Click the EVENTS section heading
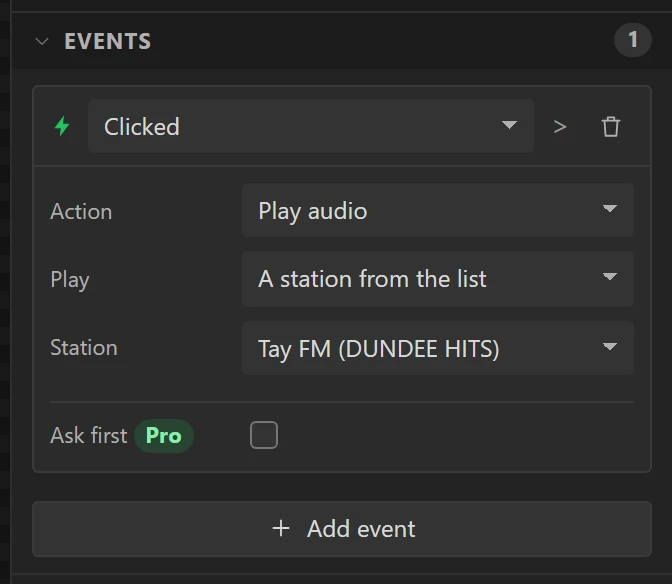The image size is (672, 584). (108, 42)
